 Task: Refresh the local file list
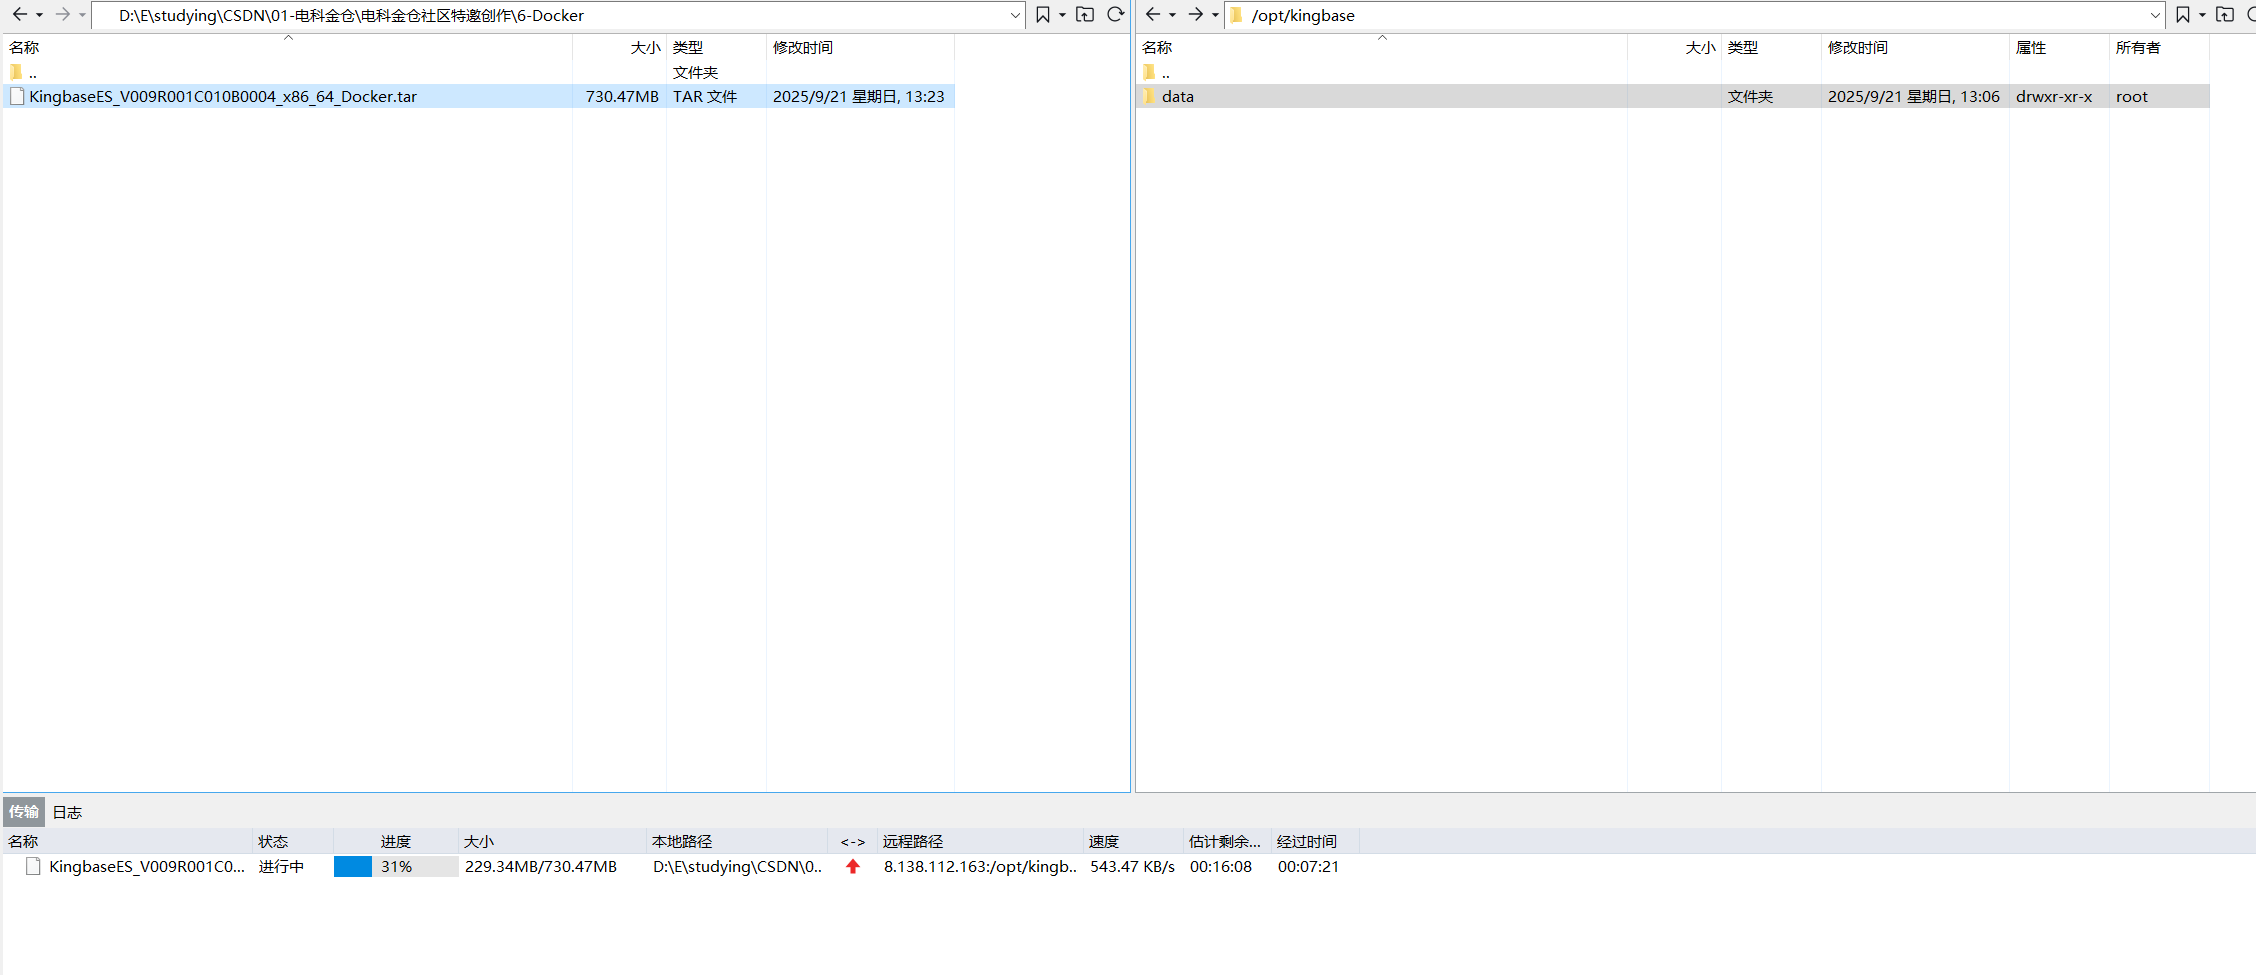pos(1116,14)
